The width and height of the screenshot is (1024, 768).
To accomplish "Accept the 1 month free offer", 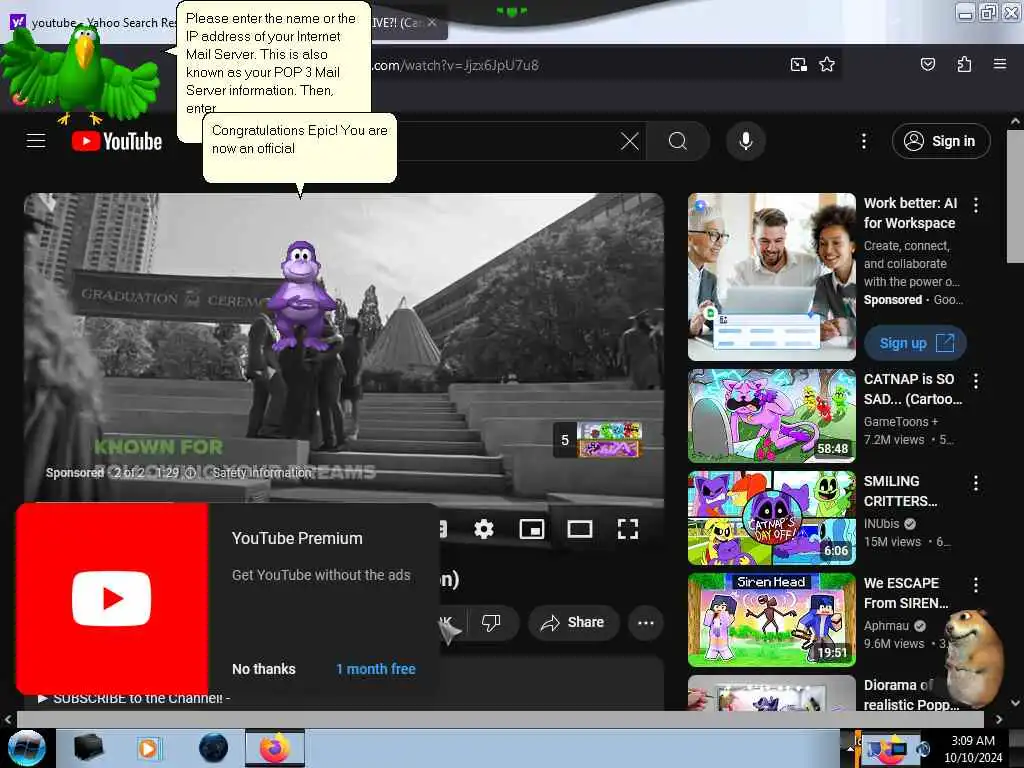I will 376,669.
